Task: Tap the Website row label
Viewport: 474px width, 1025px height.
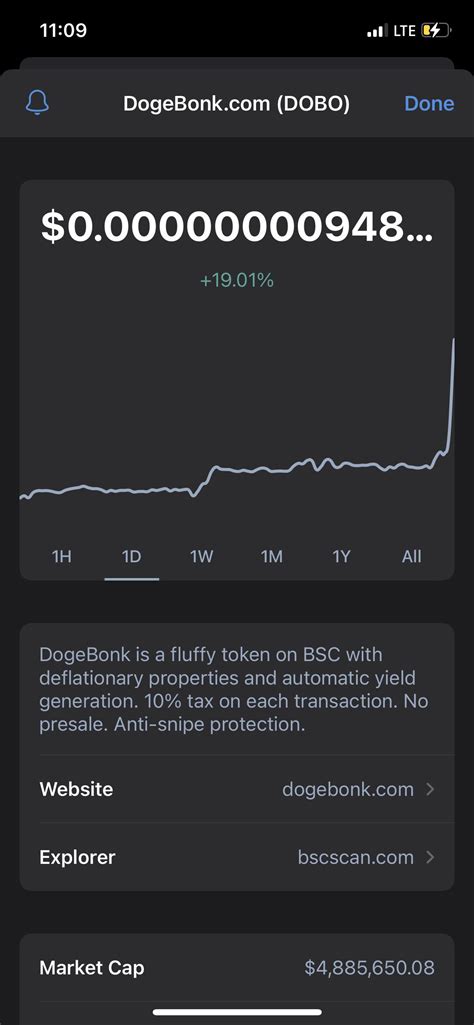Action: pyautogui.click(x=76, y=789)
